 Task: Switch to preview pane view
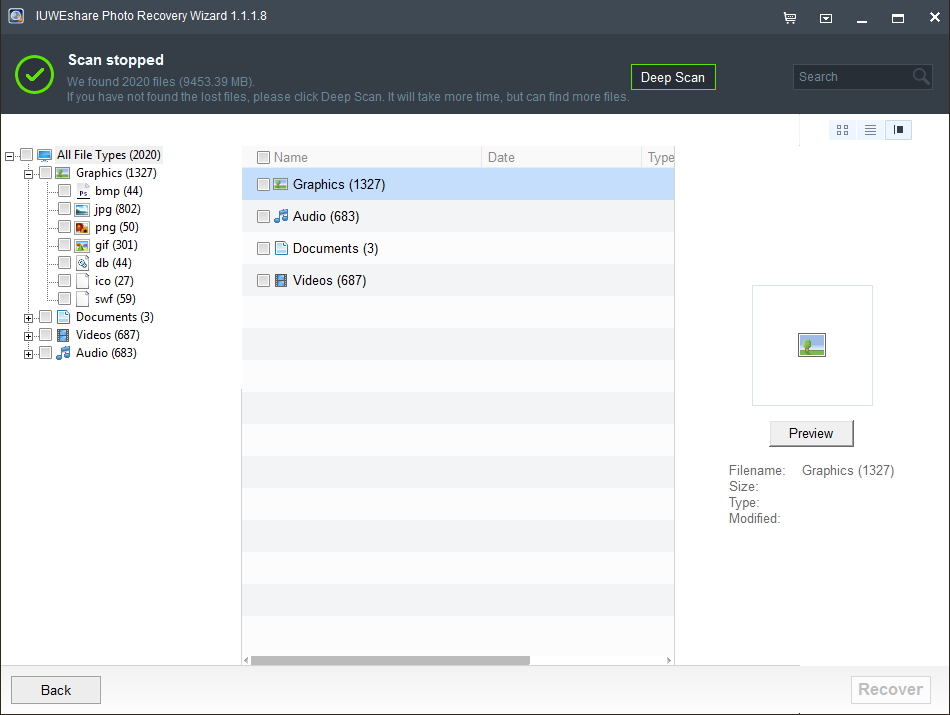(x=899, y=130)
